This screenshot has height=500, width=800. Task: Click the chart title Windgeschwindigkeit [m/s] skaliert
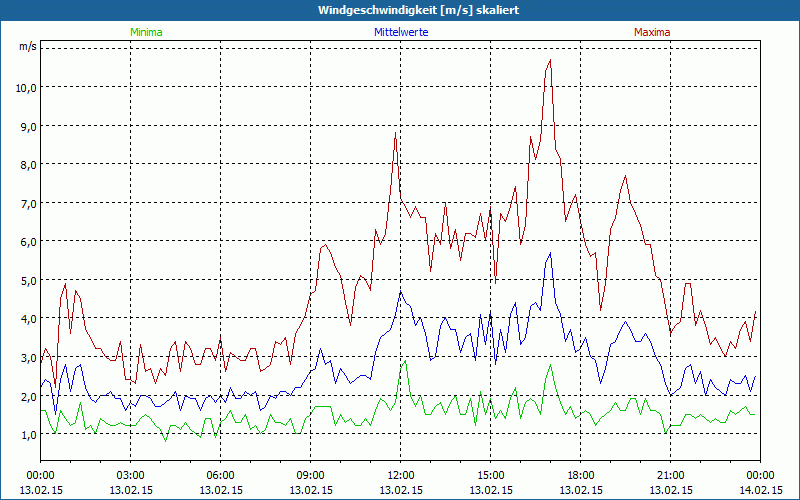tap(418, 10)
